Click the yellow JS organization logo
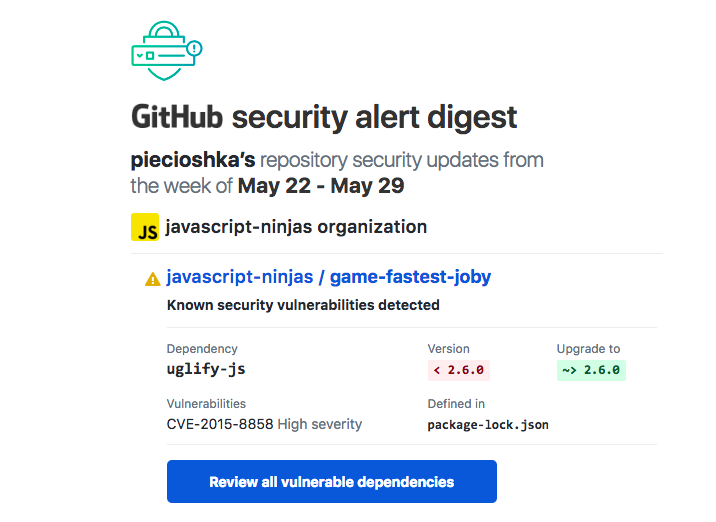This screenshot has height=522, width=716. [x=145, y=228]
